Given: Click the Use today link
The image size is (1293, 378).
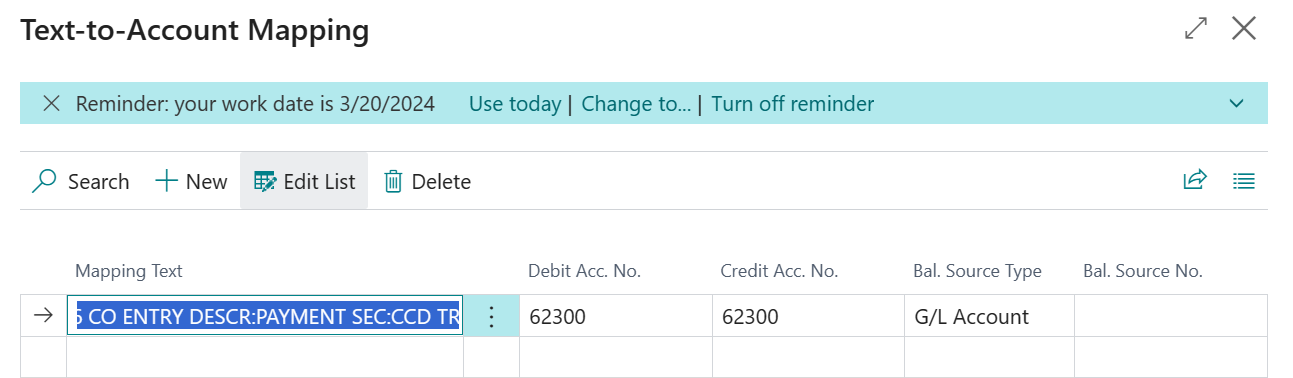Looking at the screenshot, I should [515, 104].
